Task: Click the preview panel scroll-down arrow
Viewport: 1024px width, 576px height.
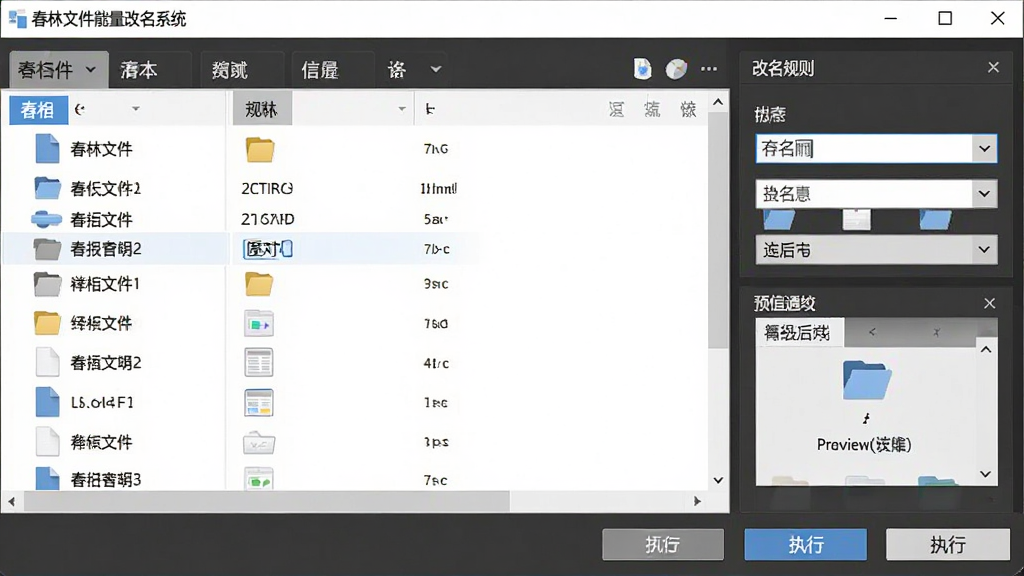Action: [986, 474]
